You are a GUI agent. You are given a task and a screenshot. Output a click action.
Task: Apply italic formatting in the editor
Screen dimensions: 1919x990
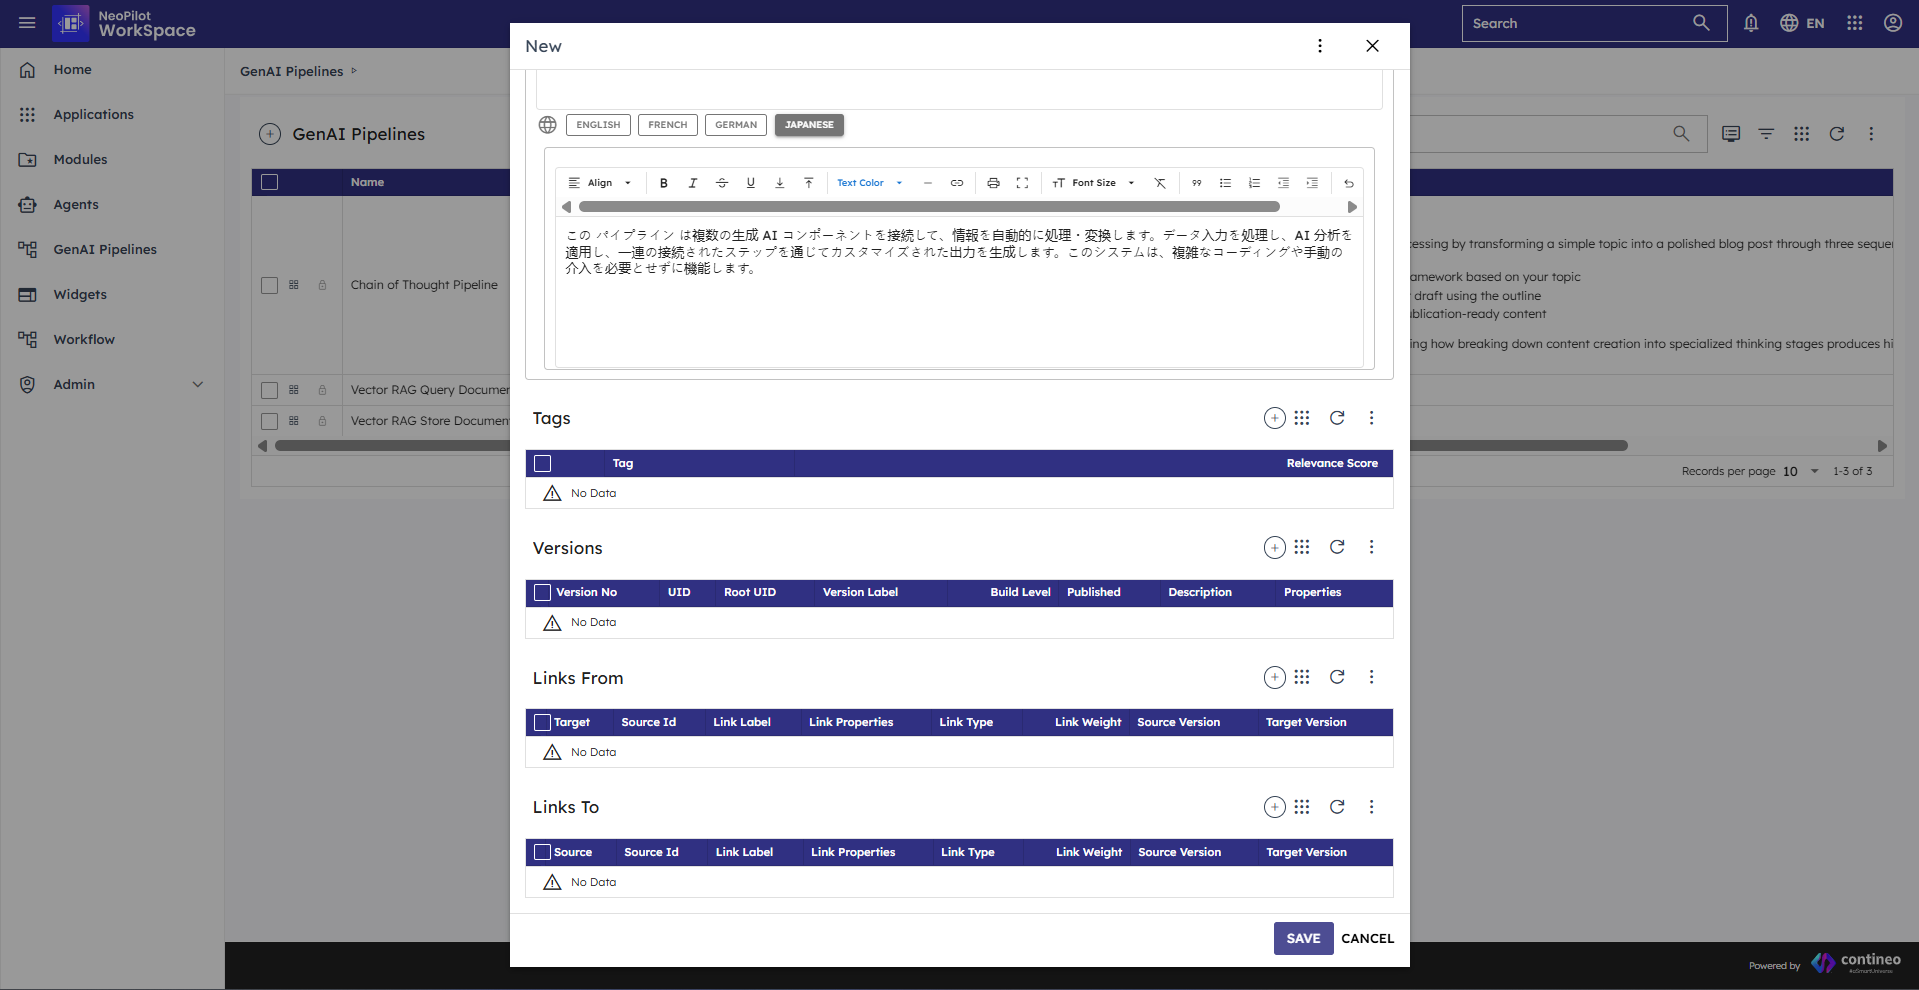point(692,183)
